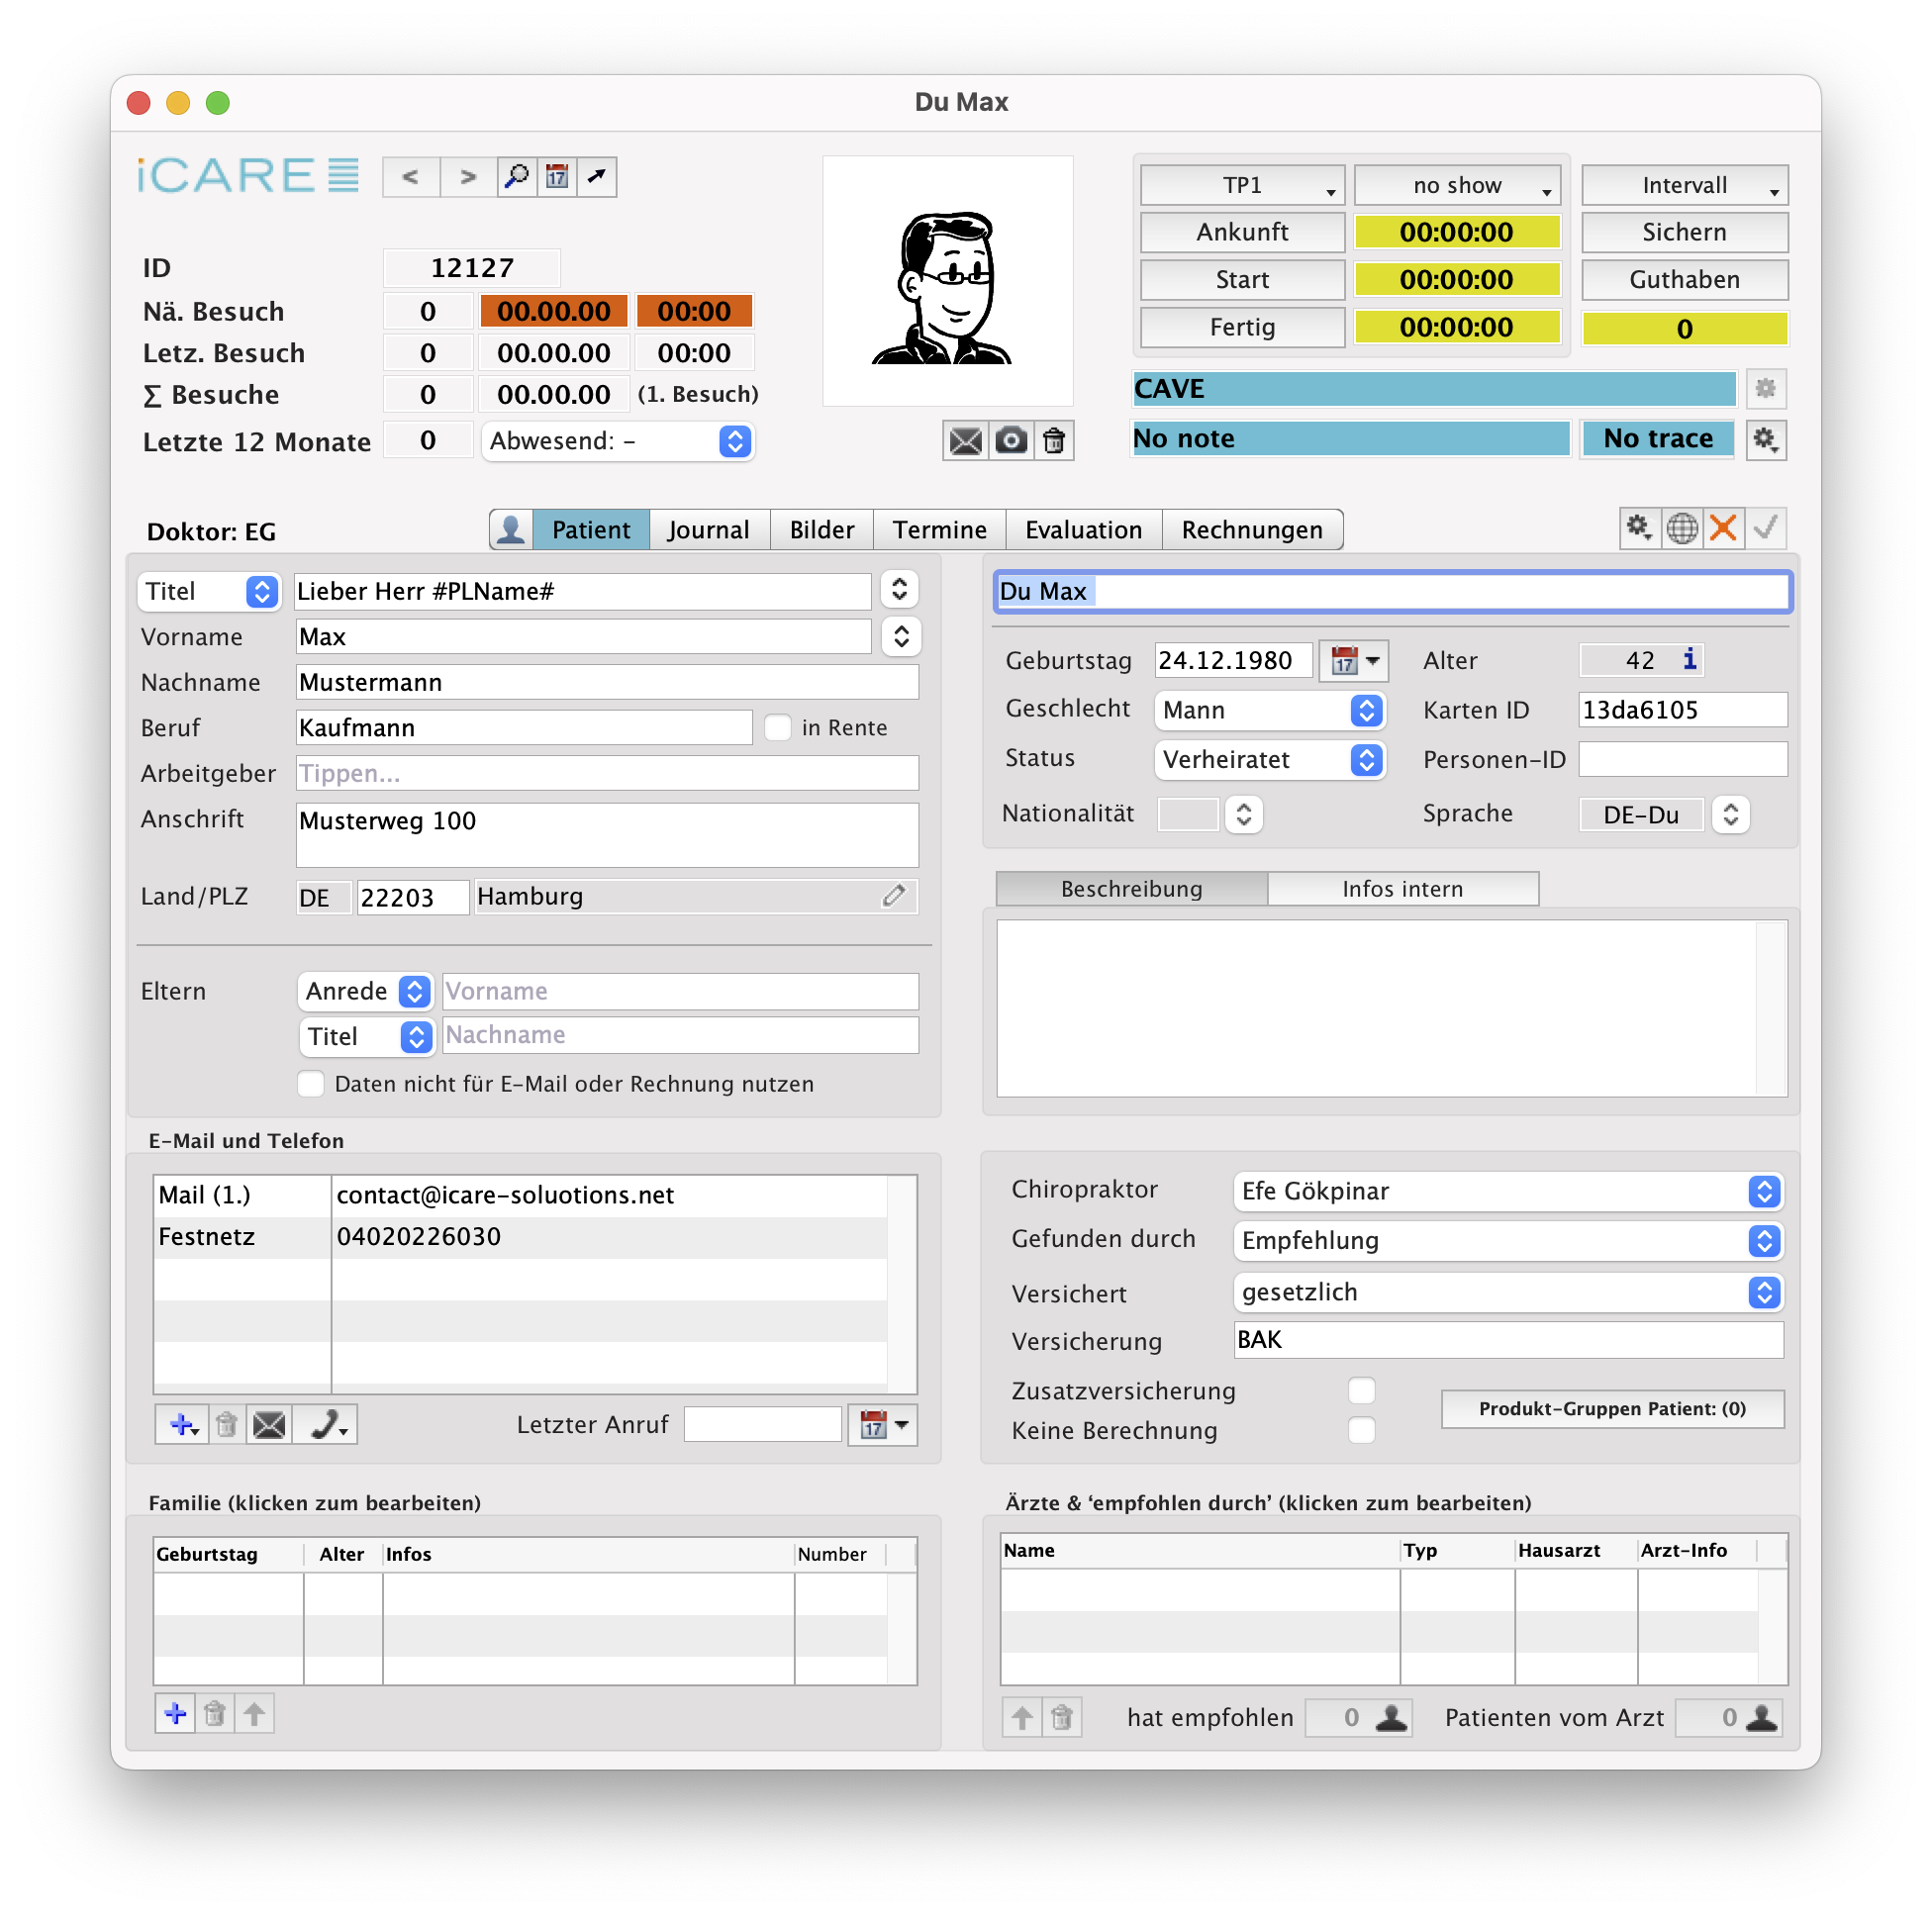
Task: Click the phone call icon
Action: [326, 1425]
